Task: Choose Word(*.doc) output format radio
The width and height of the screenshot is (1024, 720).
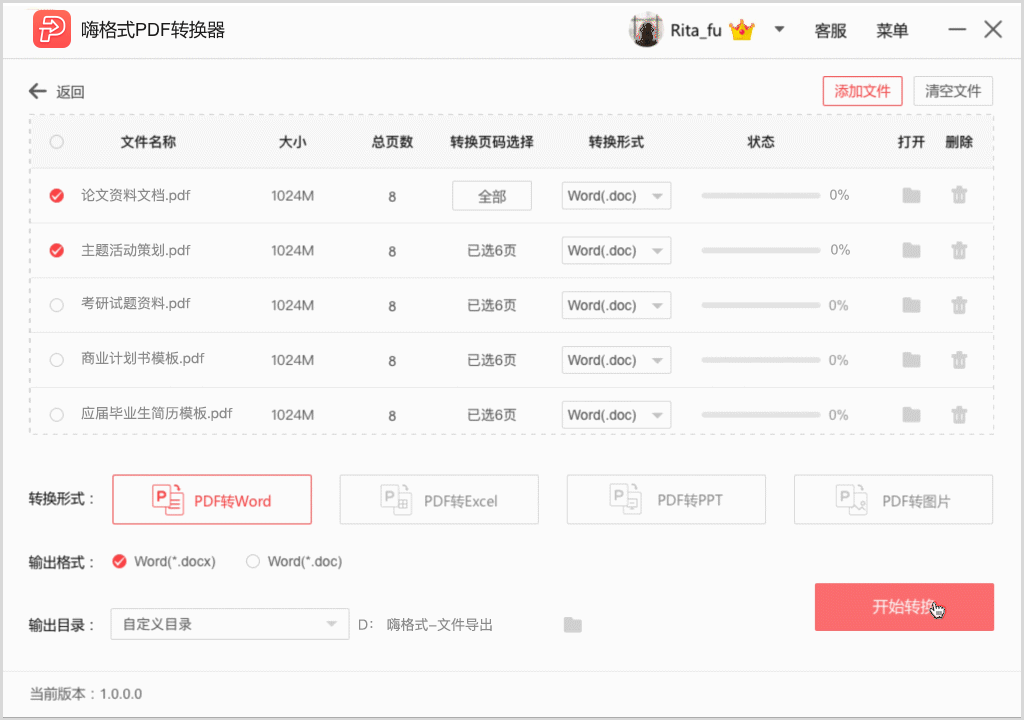Action: (x=253, y=561)
